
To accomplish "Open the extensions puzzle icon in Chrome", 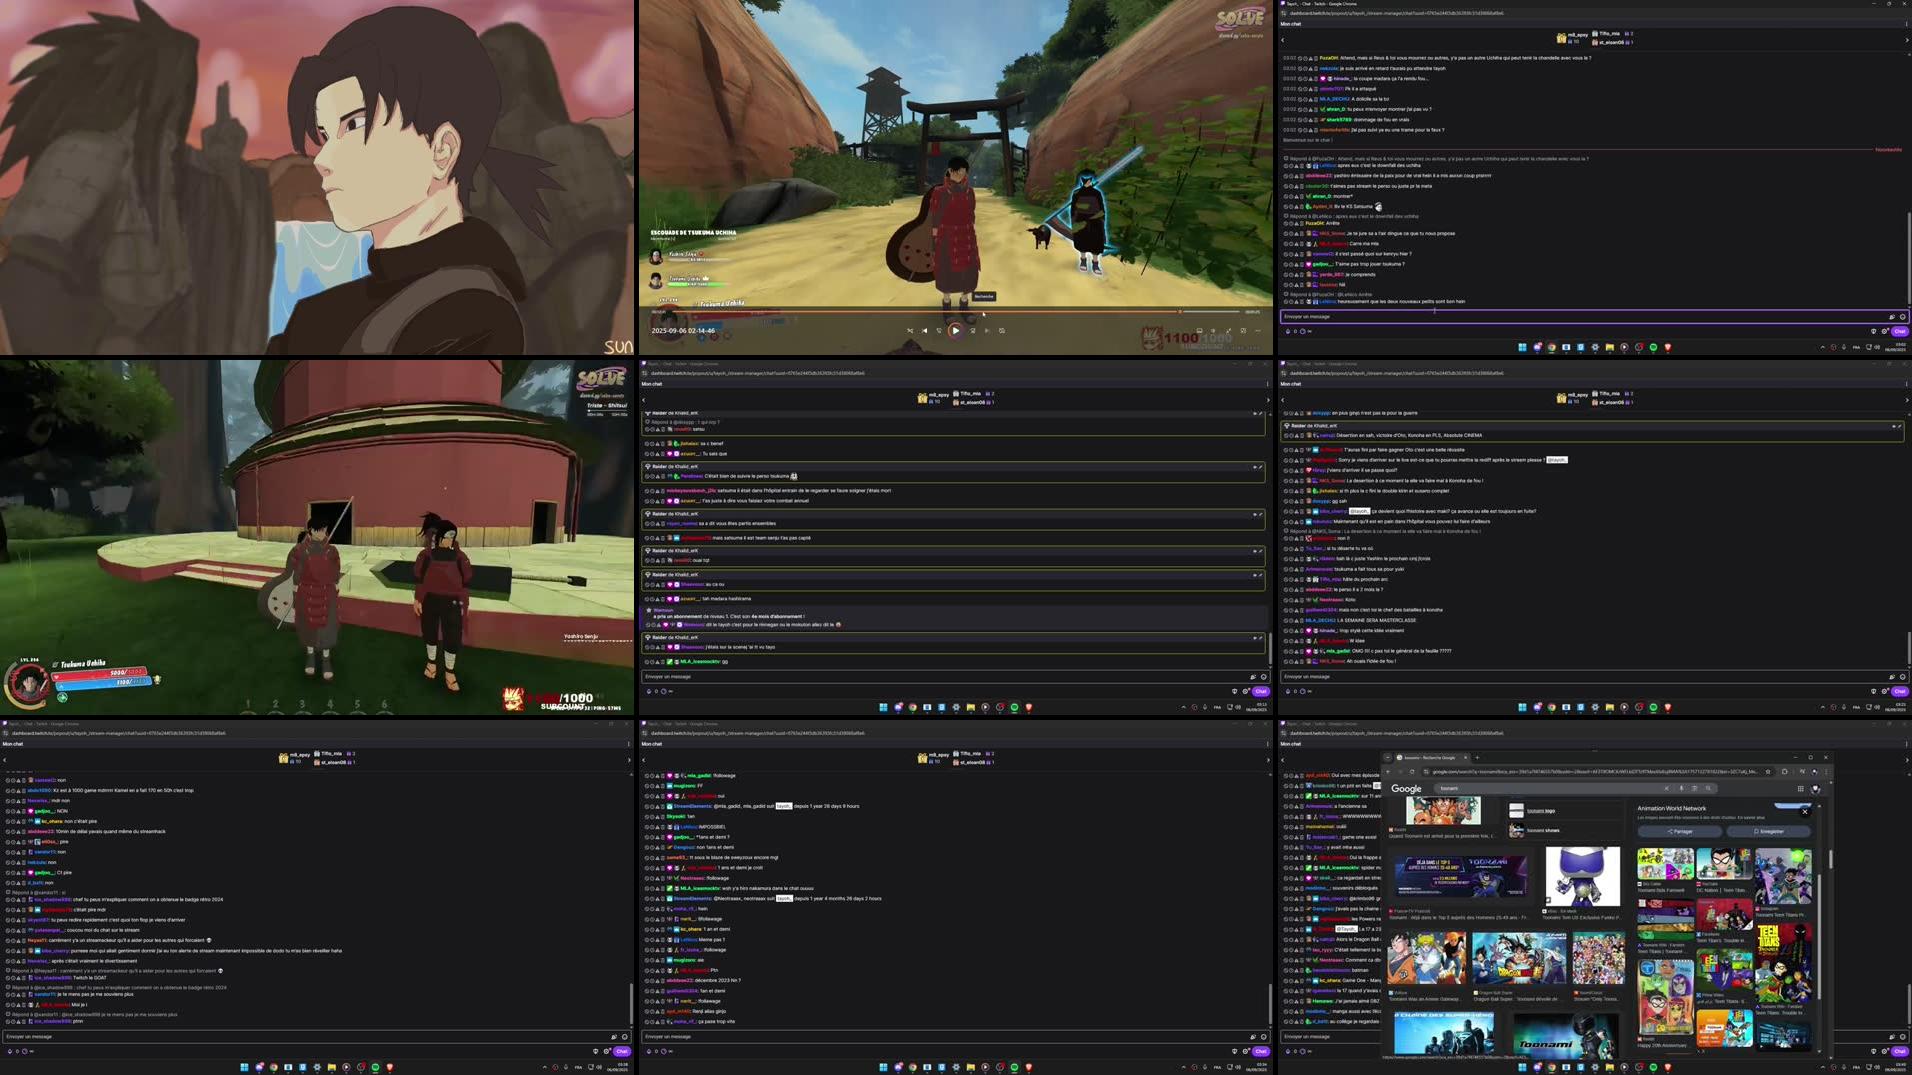I will (x=1785, y=772).
